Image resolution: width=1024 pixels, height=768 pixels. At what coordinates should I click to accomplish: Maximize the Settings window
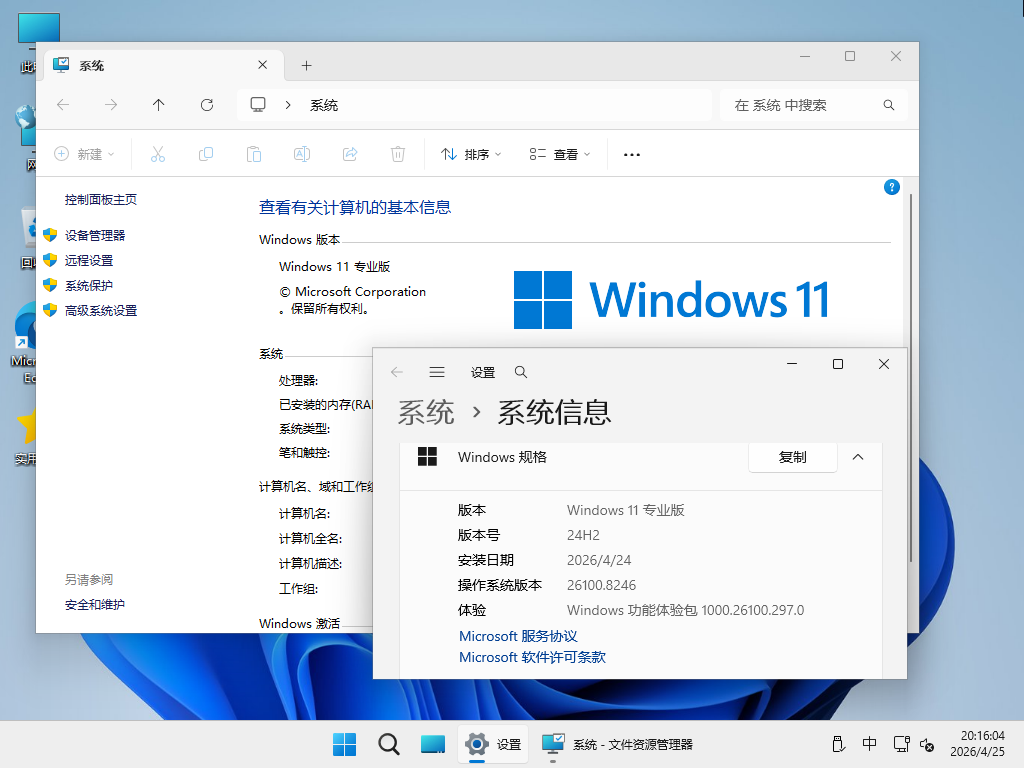tap(838, 364)
